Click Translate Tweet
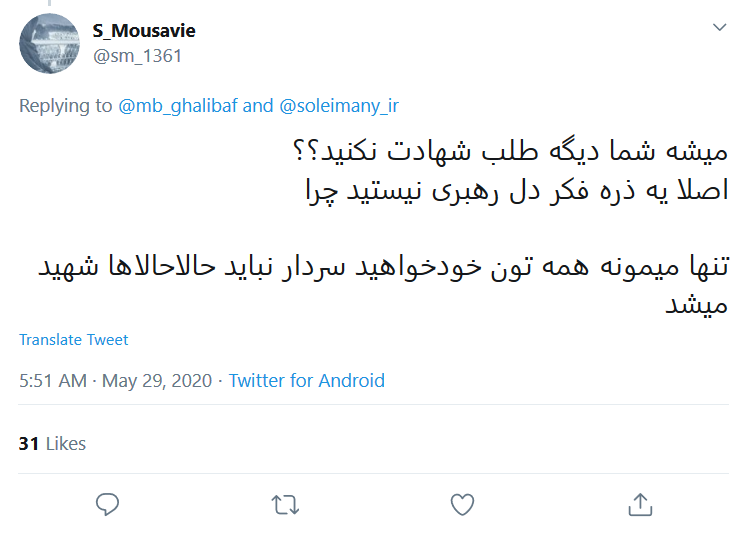748x534 pixels. tap(73, 340)
